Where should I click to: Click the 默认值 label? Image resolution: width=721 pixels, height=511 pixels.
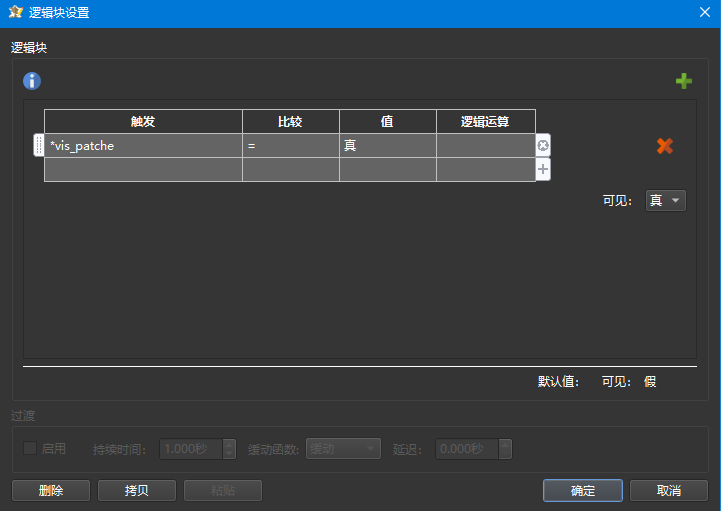click(558, 381)
